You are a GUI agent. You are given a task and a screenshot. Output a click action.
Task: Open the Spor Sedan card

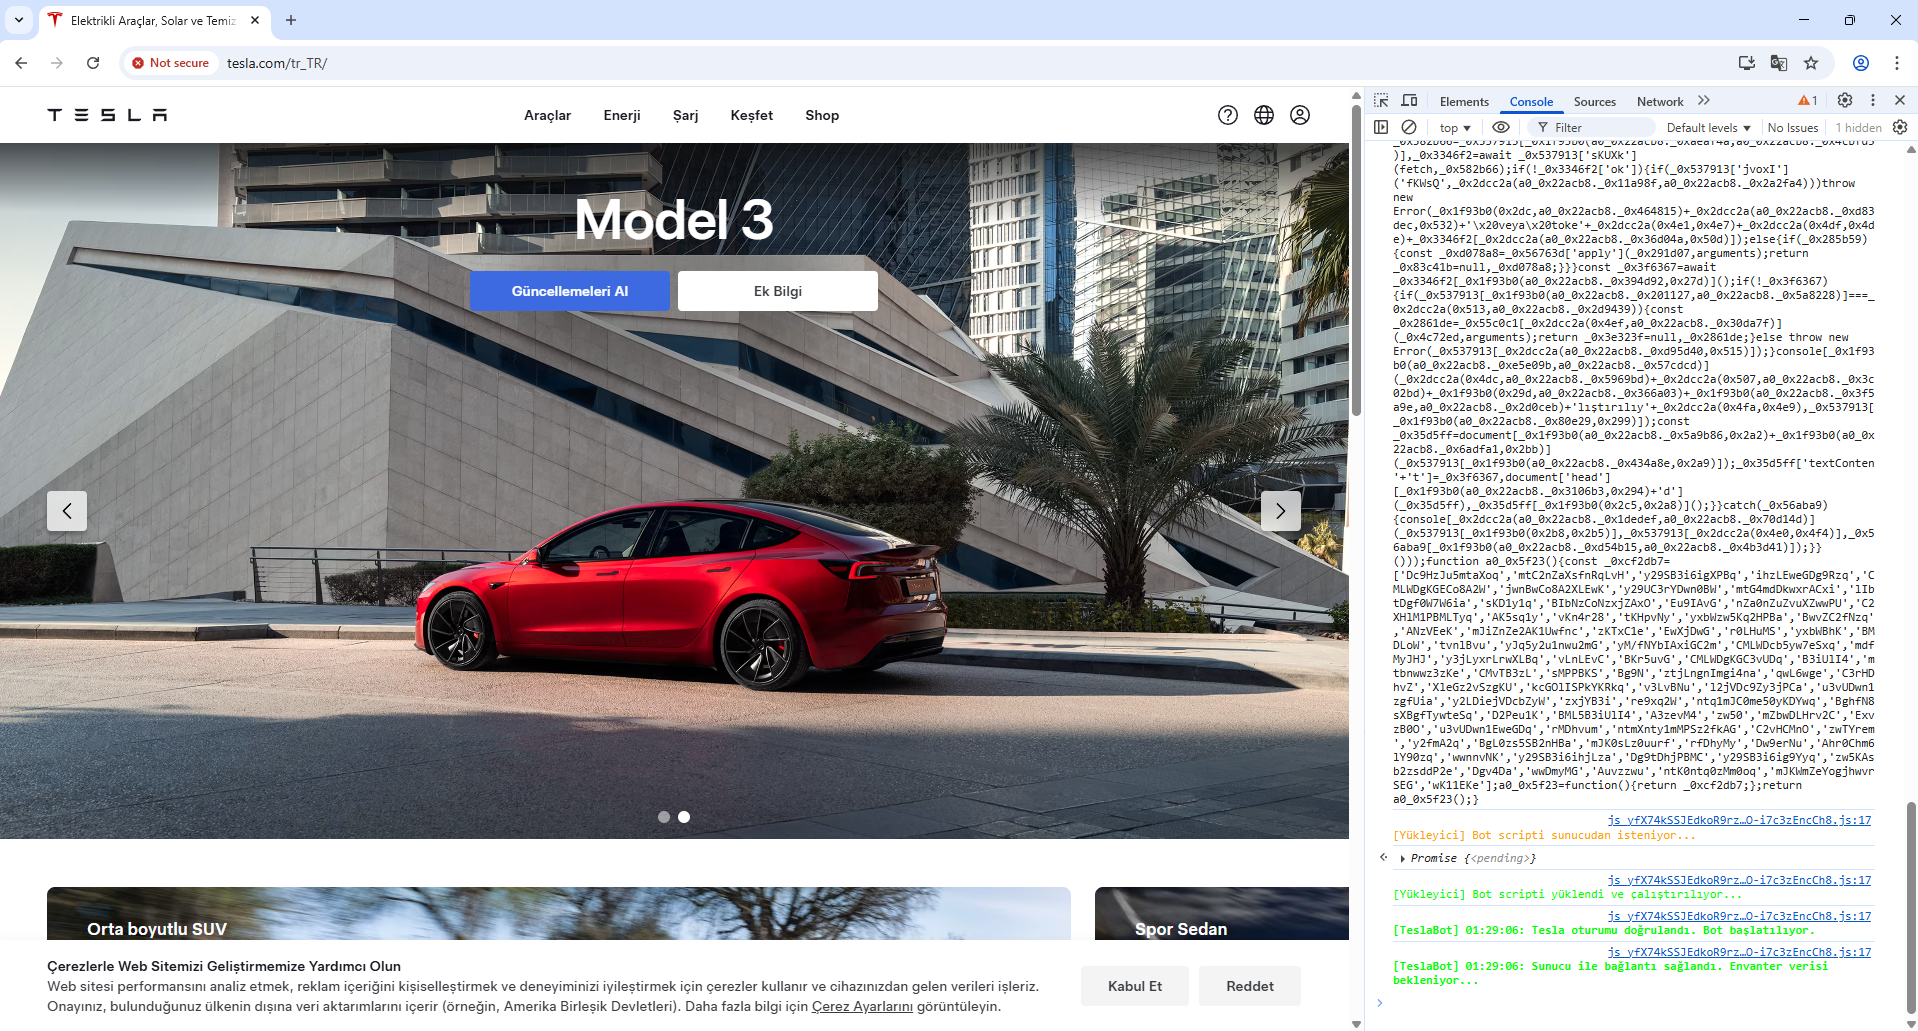point(1222,913)
